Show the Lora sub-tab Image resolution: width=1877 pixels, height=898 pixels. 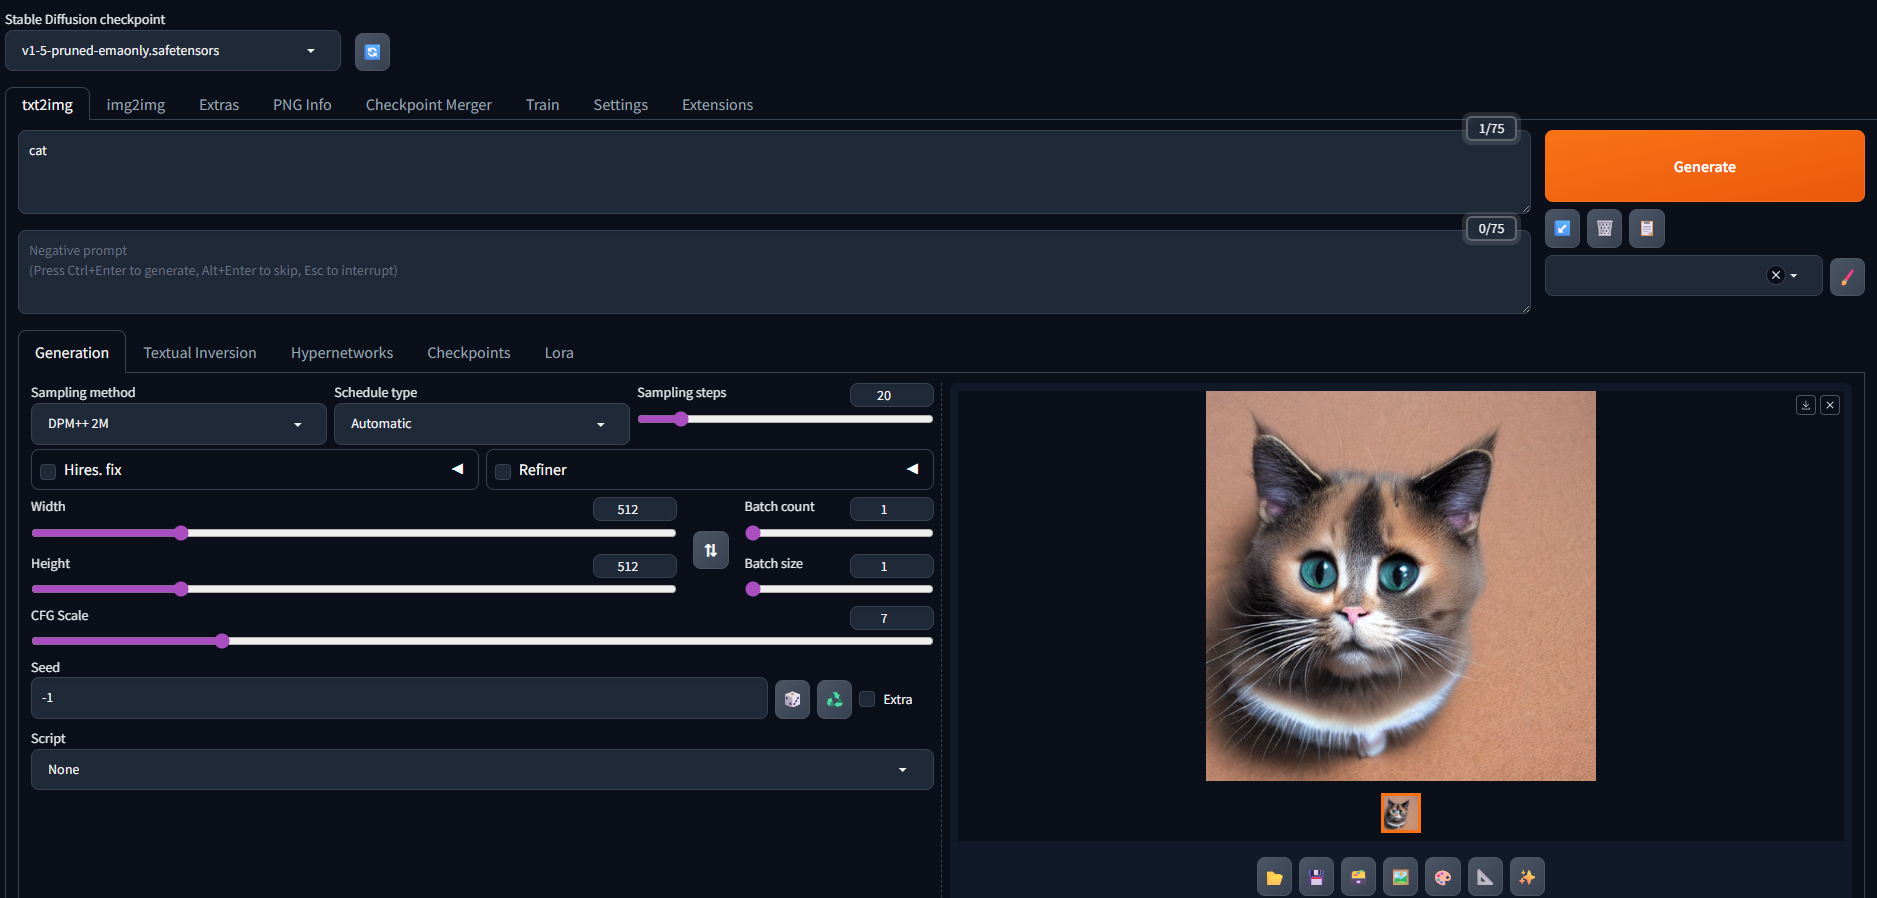click(559, 353)
